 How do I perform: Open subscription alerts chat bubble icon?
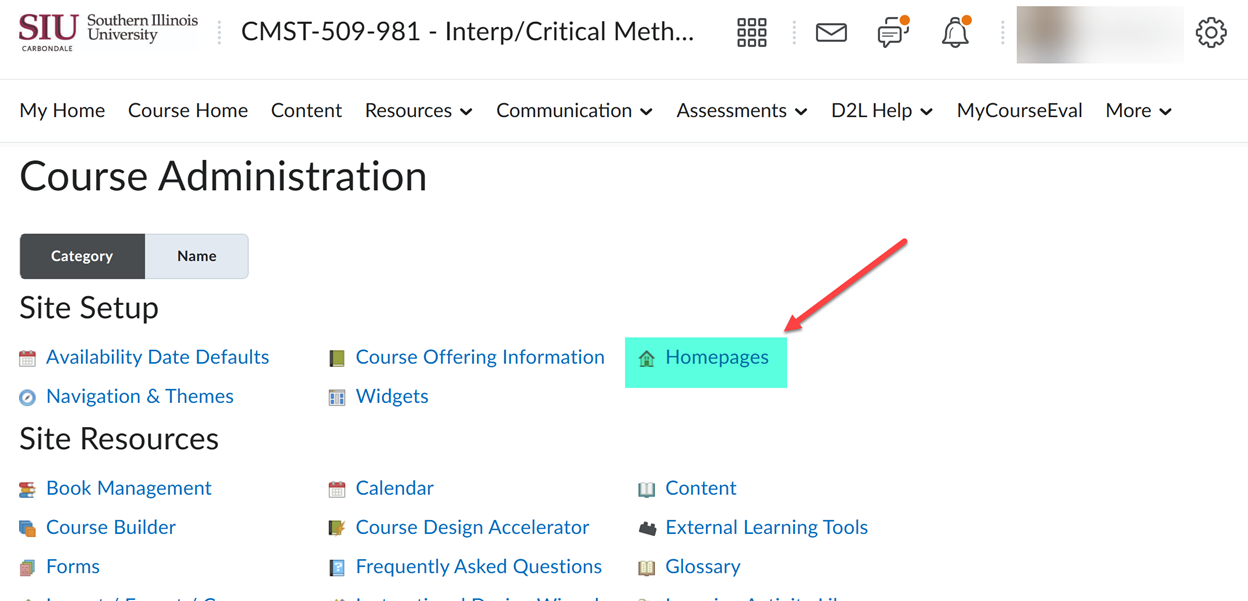click(891, 33)
